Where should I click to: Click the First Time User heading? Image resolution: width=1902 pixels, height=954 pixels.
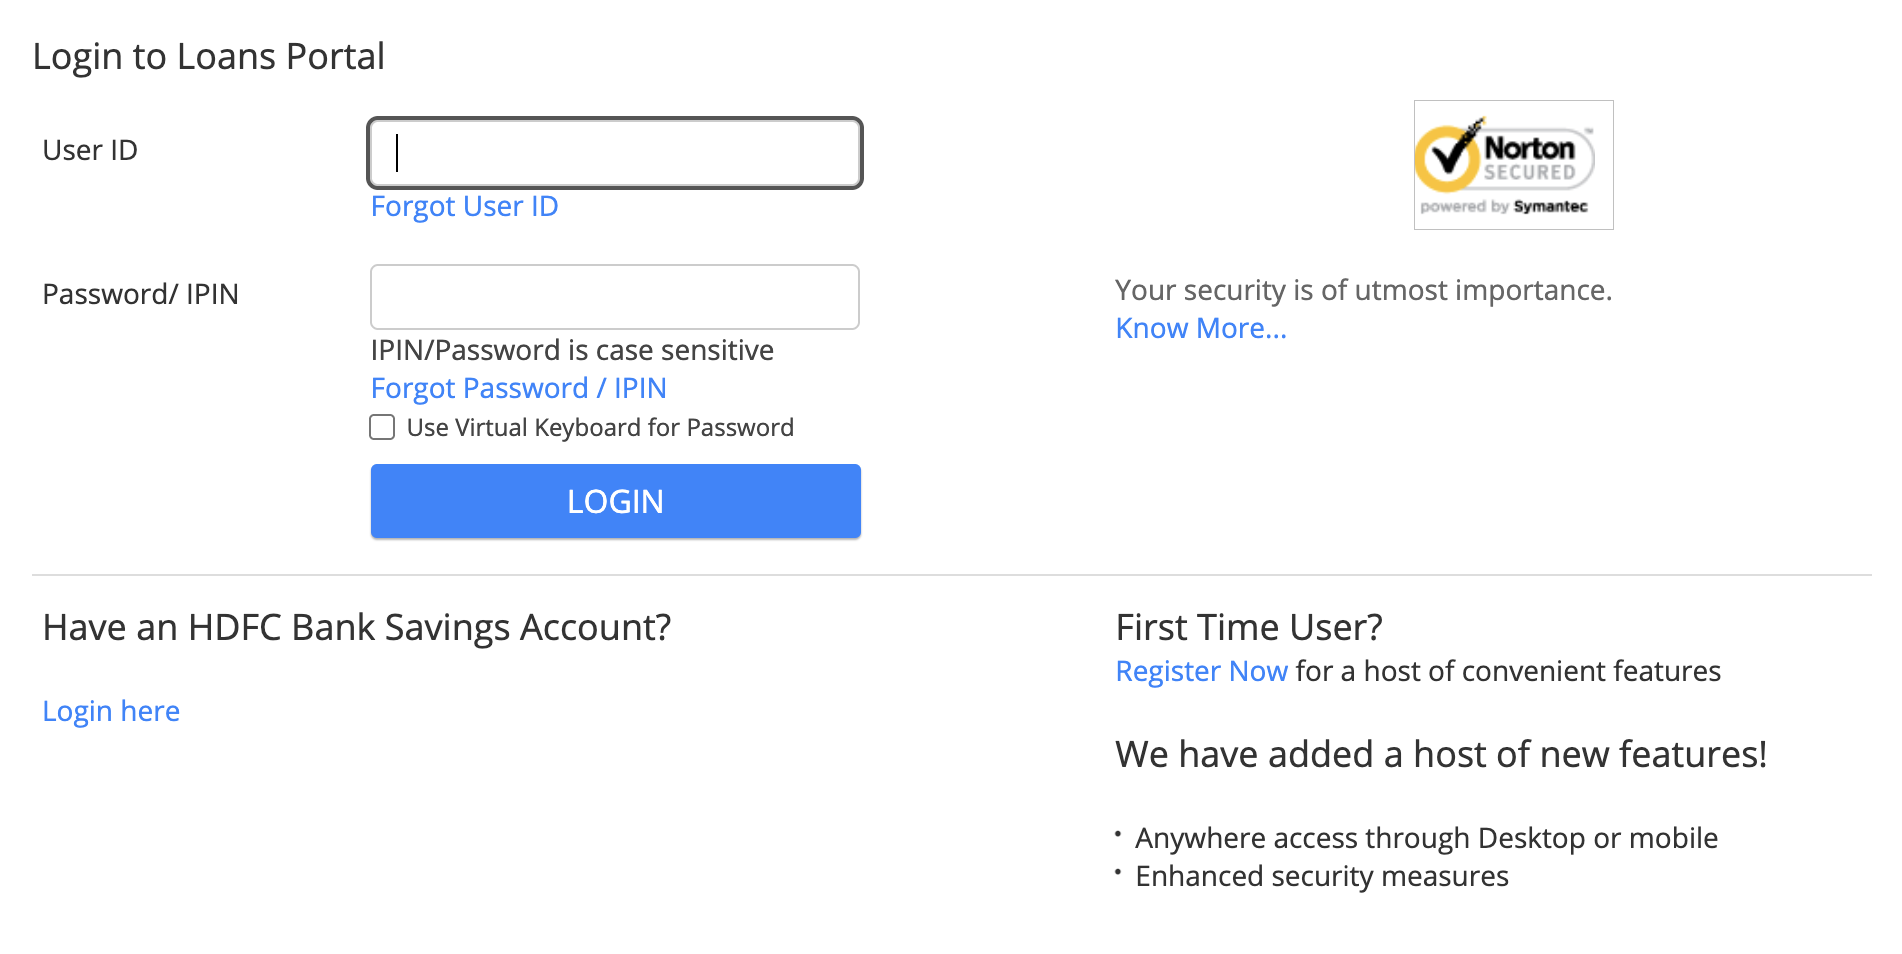(1248, 627)
